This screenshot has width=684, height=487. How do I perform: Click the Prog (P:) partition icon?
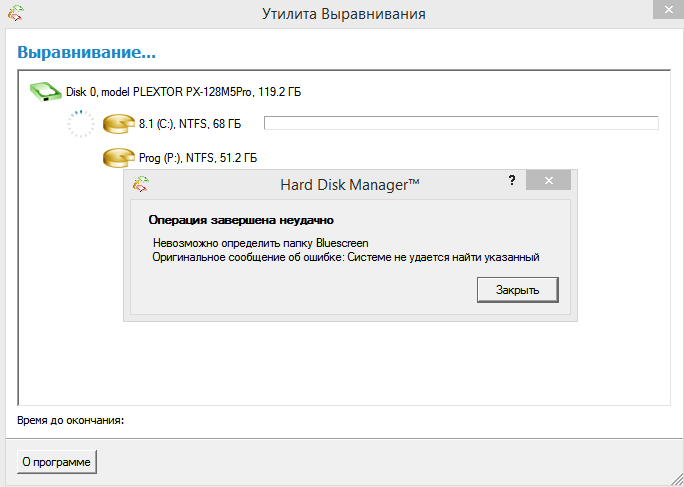[x=118, y=158]
